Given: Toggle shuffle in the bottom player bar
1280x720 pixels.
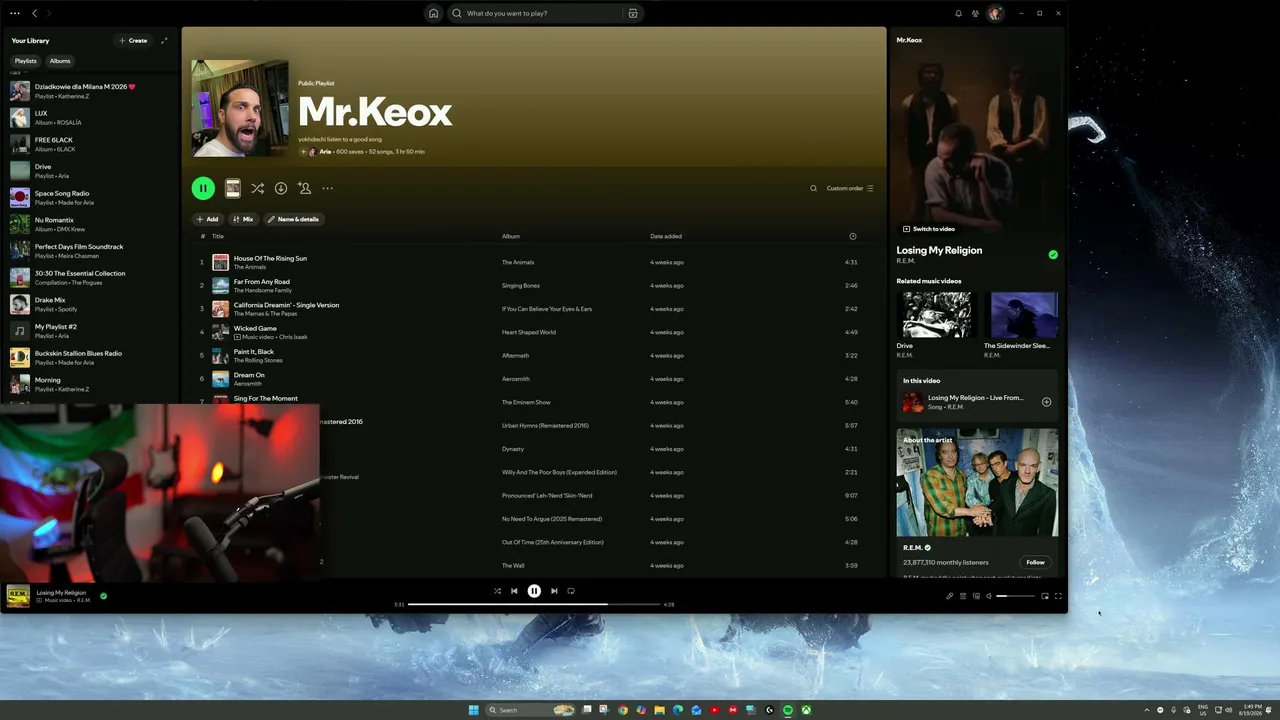Looking at the screenshot, I should coord(497,591).
